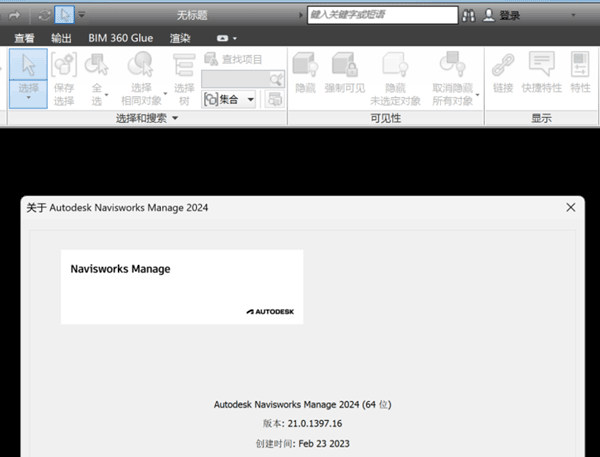600x457 pixels.
Task: Activate the Select (选择) tool icon
Action: coord(28,65)
